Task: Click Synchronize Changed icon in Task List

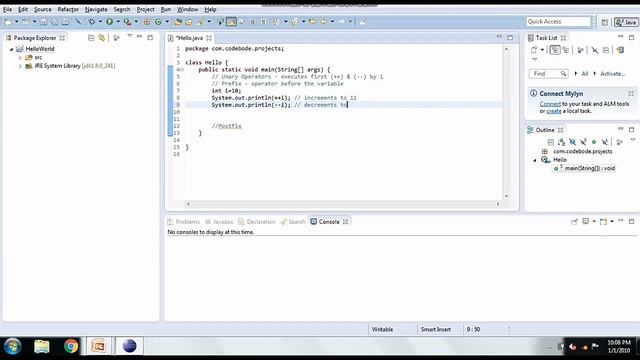Action: click(620, 50)
